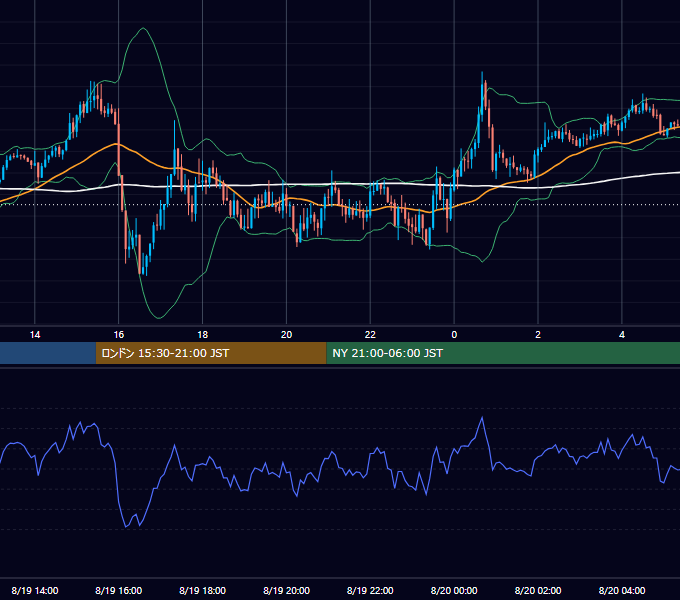Click the 8/19 22:00 time label
This screenshot has width=680, height=600.
click(370, 590)
